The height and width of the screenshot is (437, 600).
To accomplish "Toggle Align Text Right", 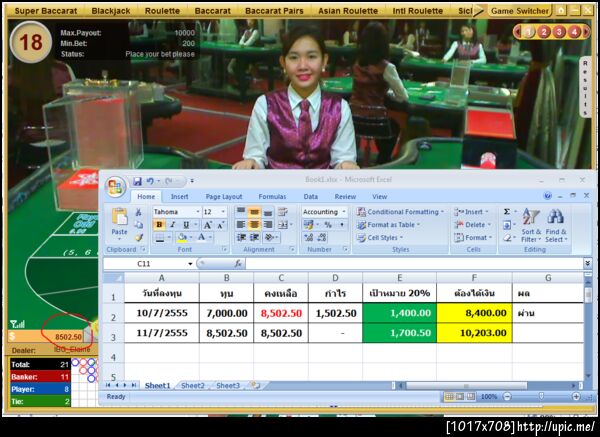I will point(268,225).
